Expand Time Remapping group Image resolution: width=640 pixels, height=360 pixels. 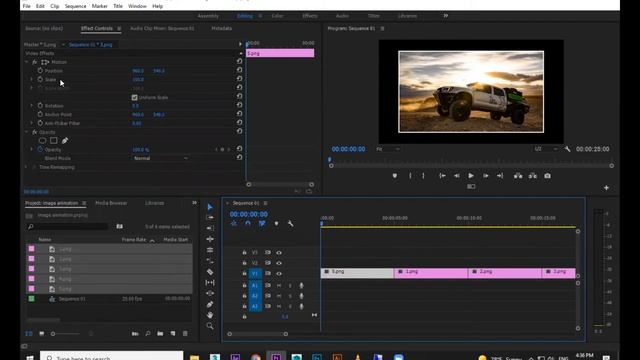27,167
